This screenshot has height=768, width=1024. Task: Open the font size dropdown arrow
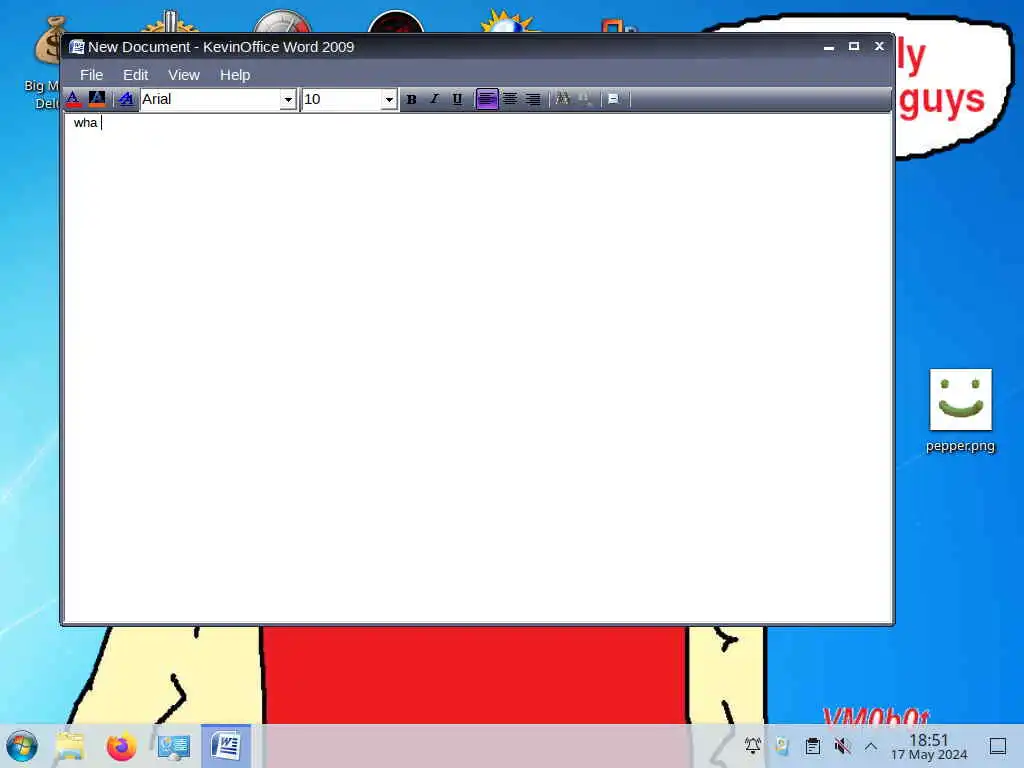pyautogui.click(x=389, y=99)
